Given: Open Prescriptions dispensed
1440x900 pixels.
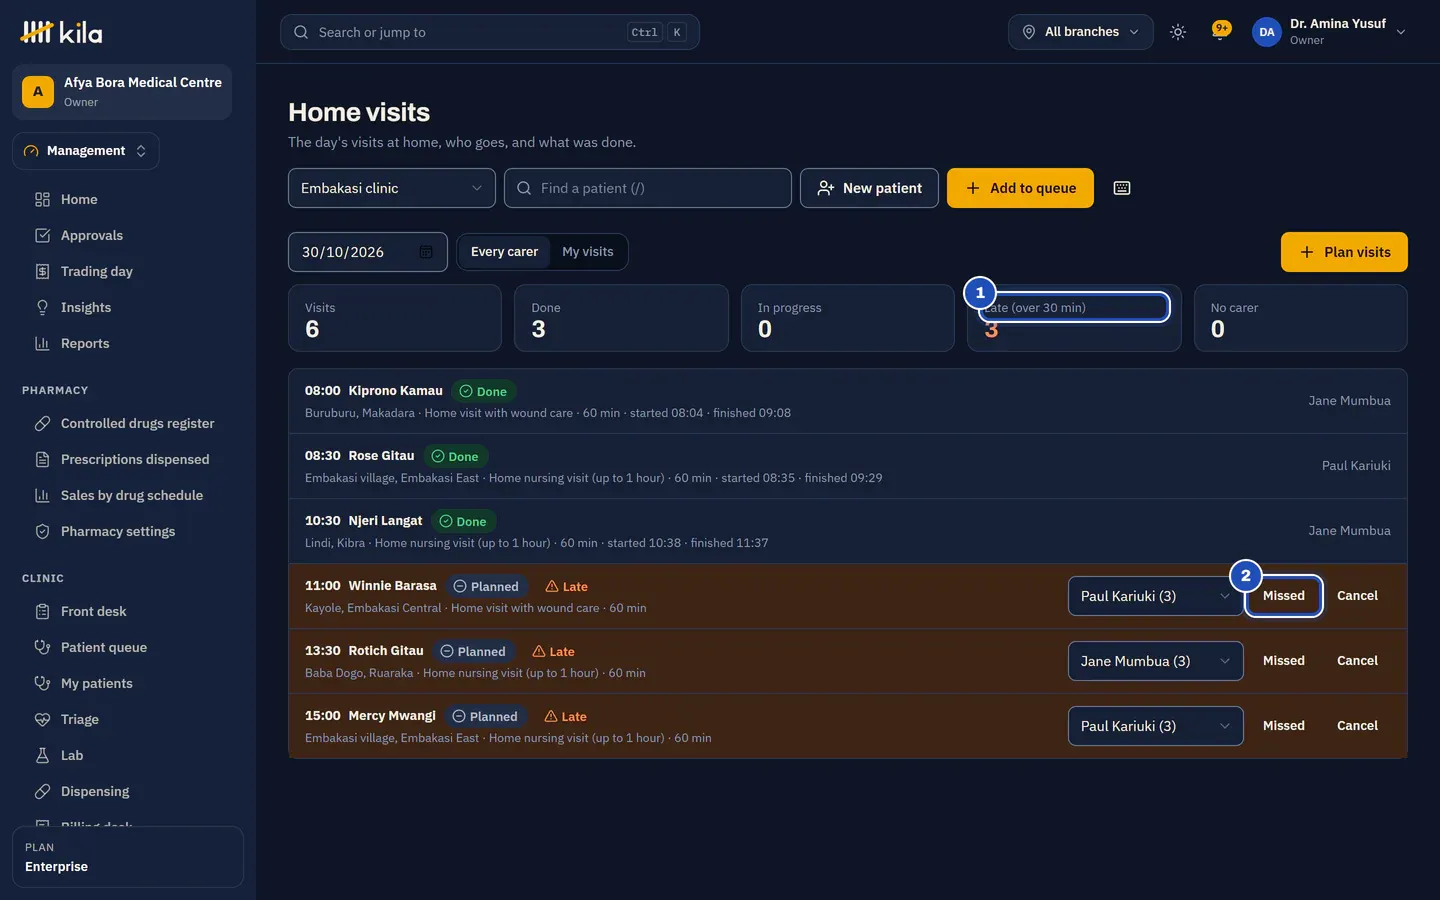Looking at the screenshot, I should pyautogui.click(x=128, y=459).
